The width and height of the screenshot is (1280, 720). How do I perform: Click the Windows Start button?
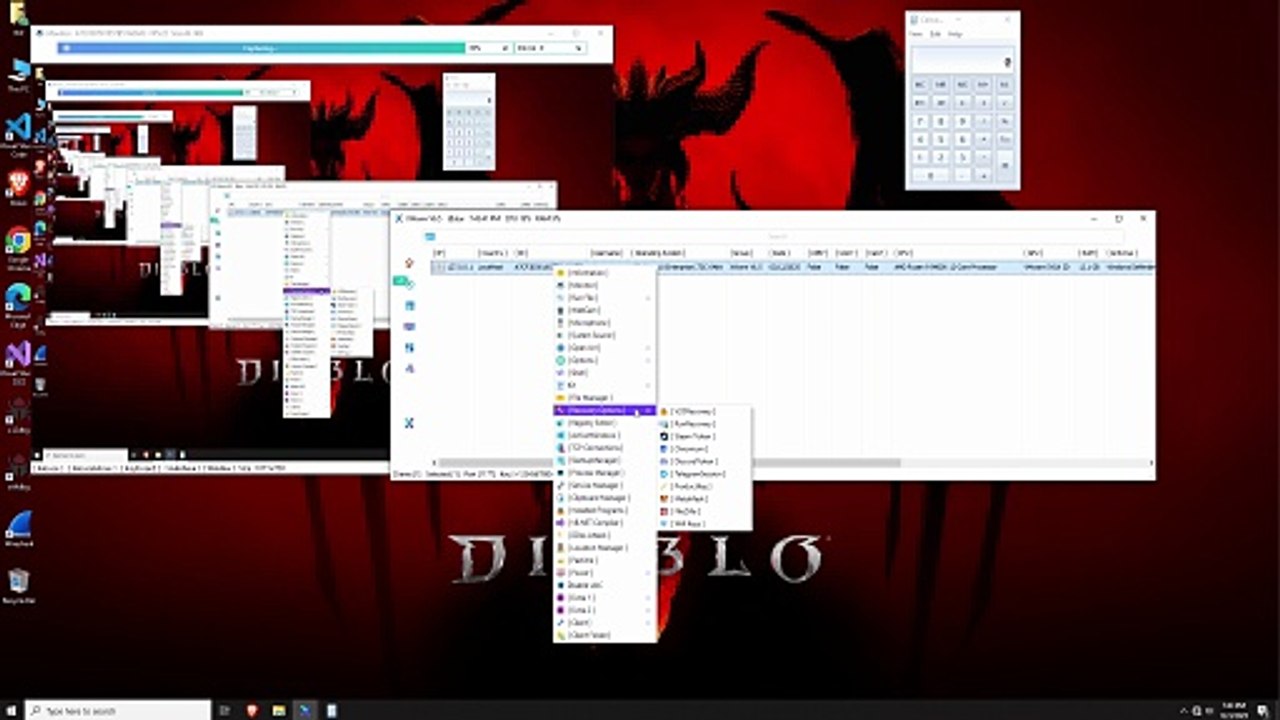click(x=11, y=710)
